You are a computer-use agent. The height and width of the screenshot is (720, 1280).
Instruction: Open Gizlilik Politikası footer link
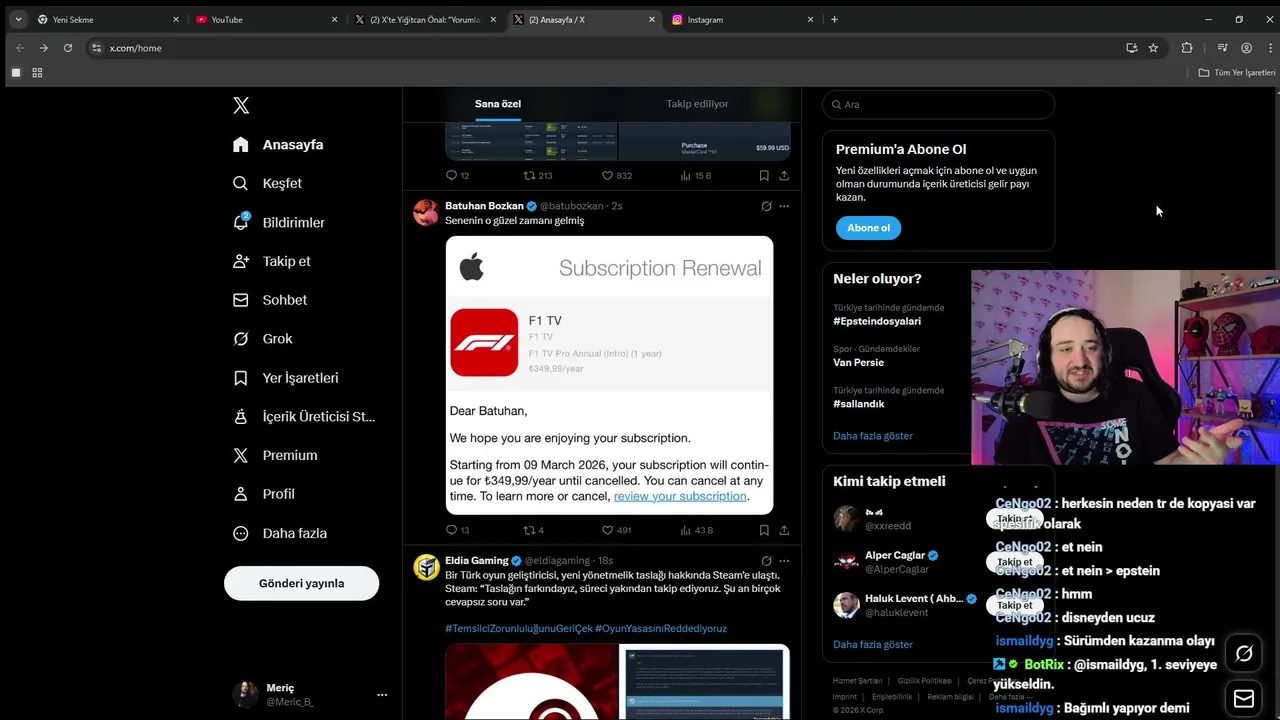pos(924,681)
